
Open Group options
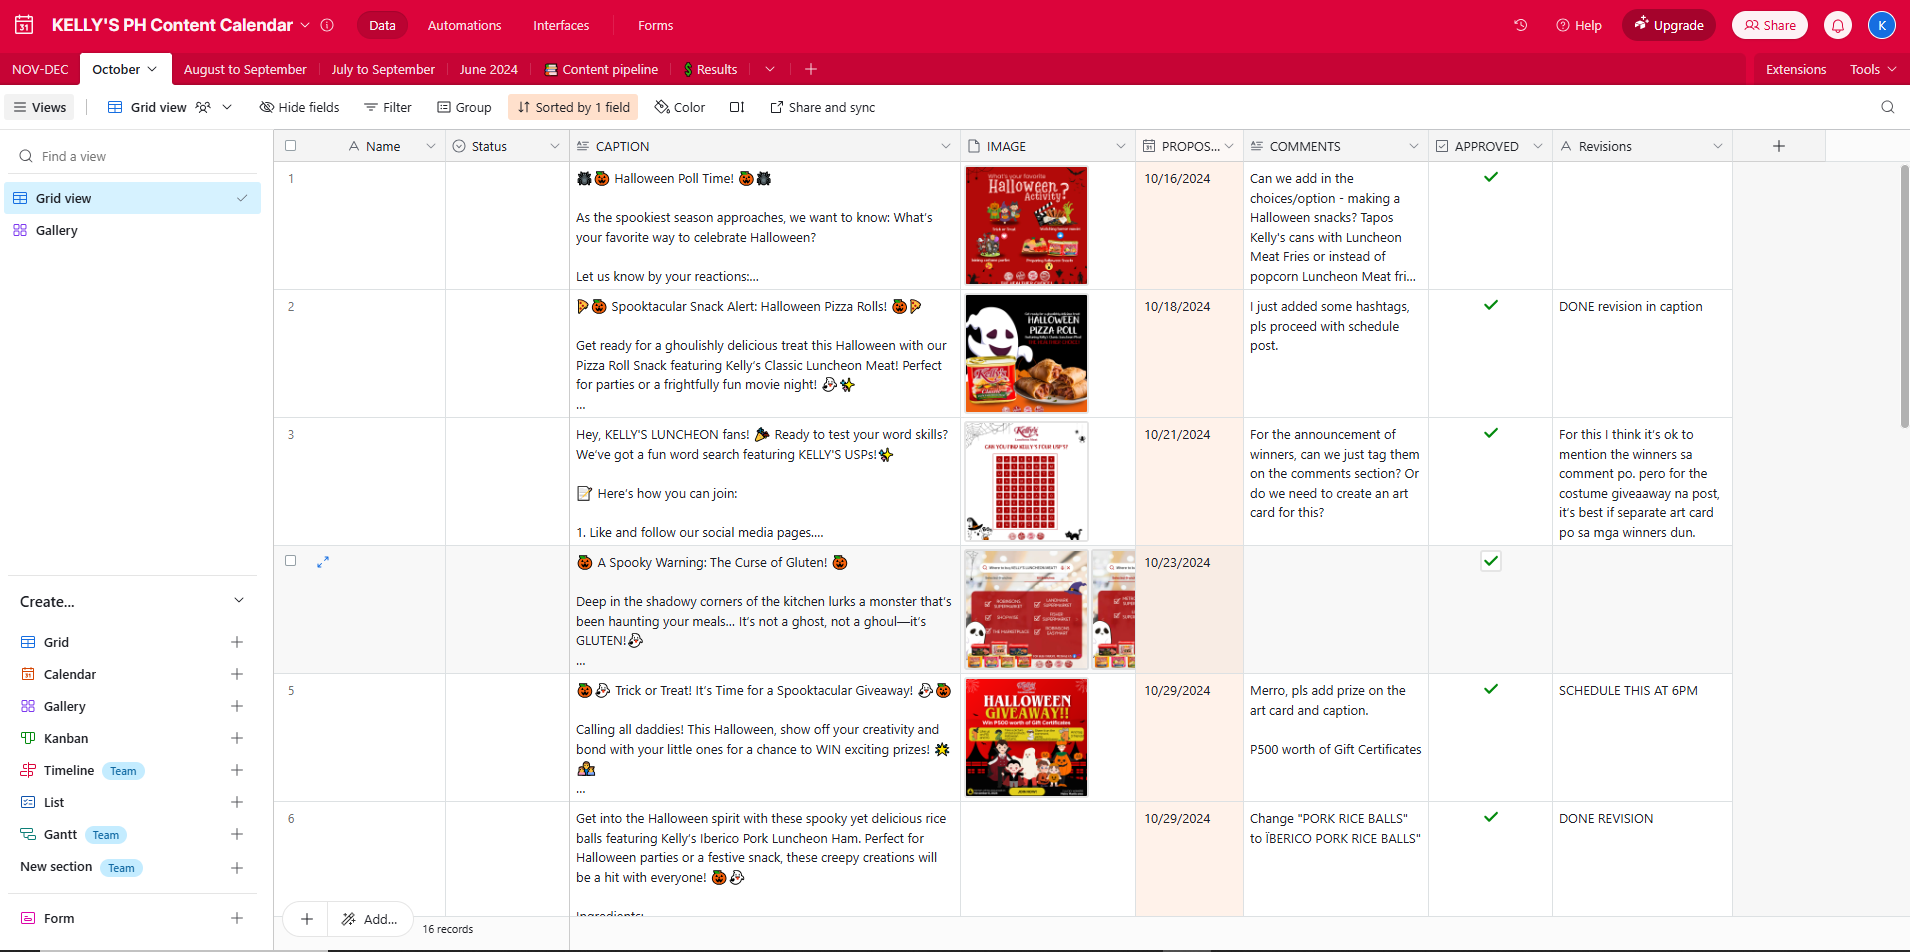click(x=464, y=107)
